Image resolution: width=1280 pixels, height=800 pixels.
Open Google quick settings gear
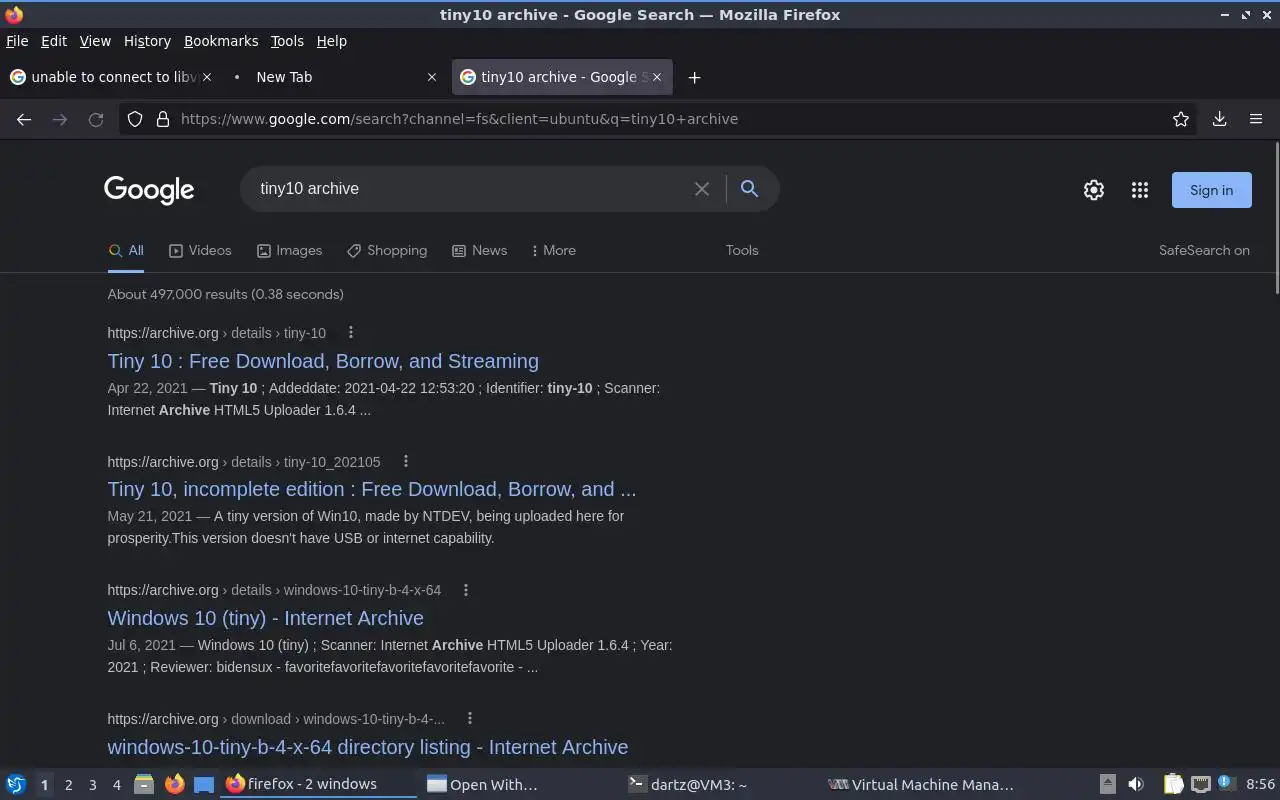tap(1094, 190)
